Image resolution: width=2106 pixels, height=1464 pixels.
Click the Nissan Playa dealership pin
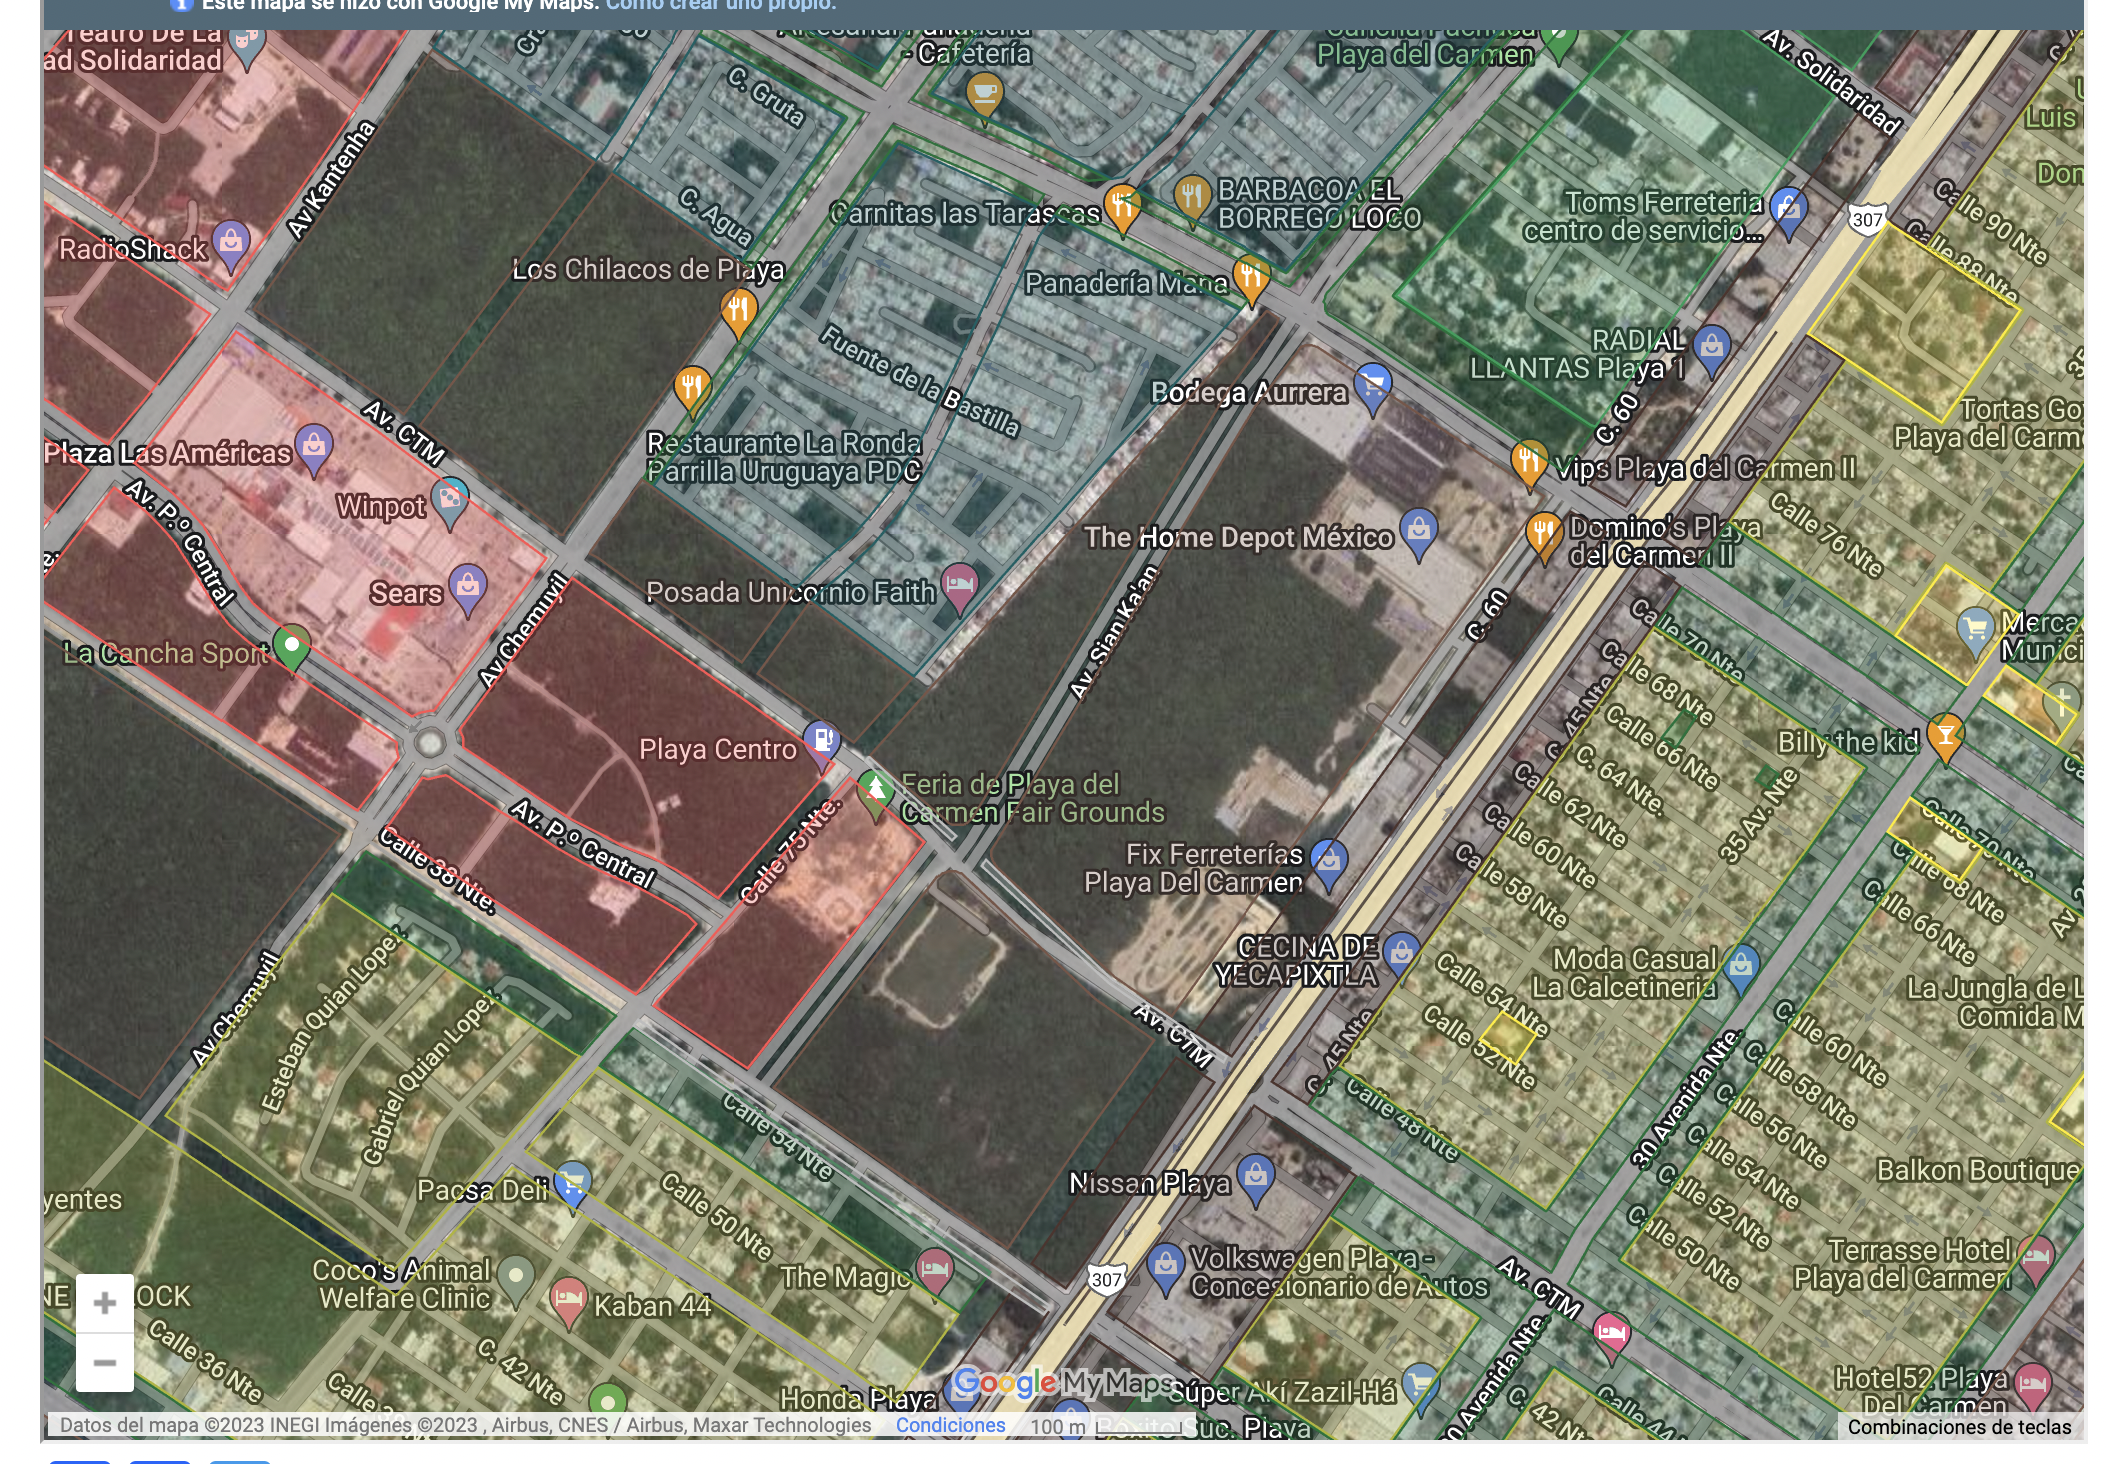click(x=1255, y=1175)
